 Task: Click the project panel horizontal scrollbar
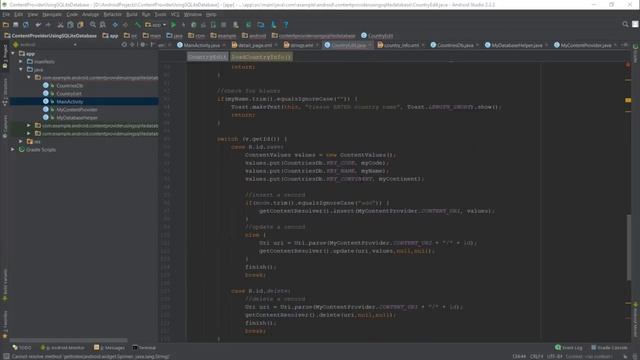click(68, 340)
